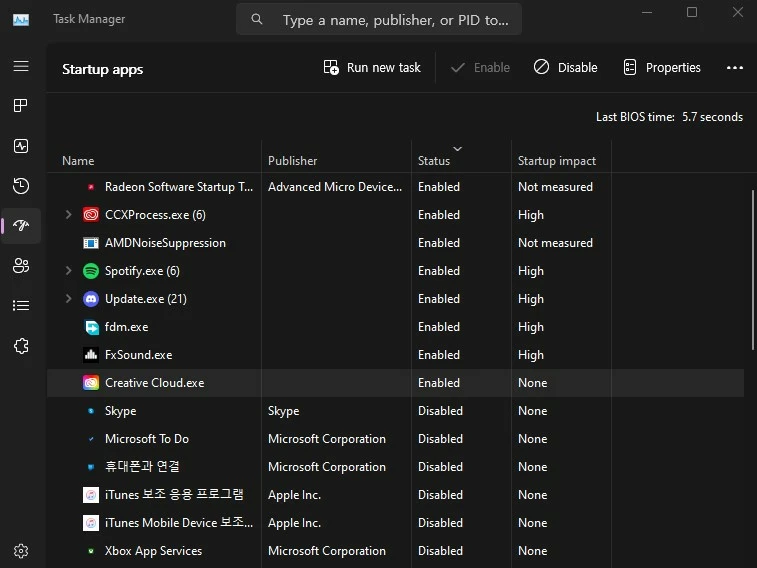This screenshot has height=568, width=757.
Task: Open the more options ellipsis menu
Action: pyautogui.click(x=735, y=68)
